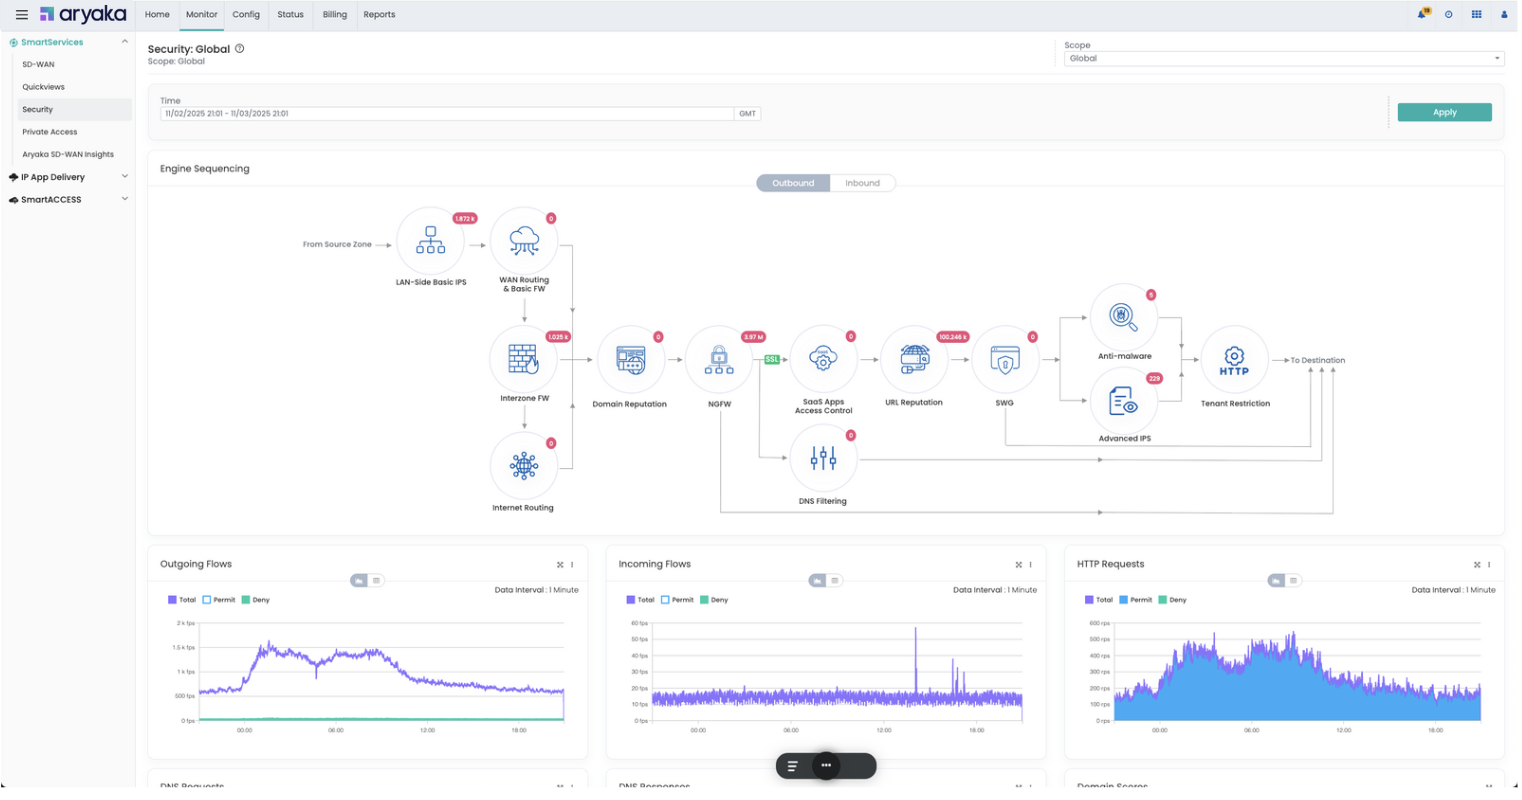Open the URL Reputation engine icon
Image resolution: width=1522 pixels, height=800 pixels.
[914, 359]
